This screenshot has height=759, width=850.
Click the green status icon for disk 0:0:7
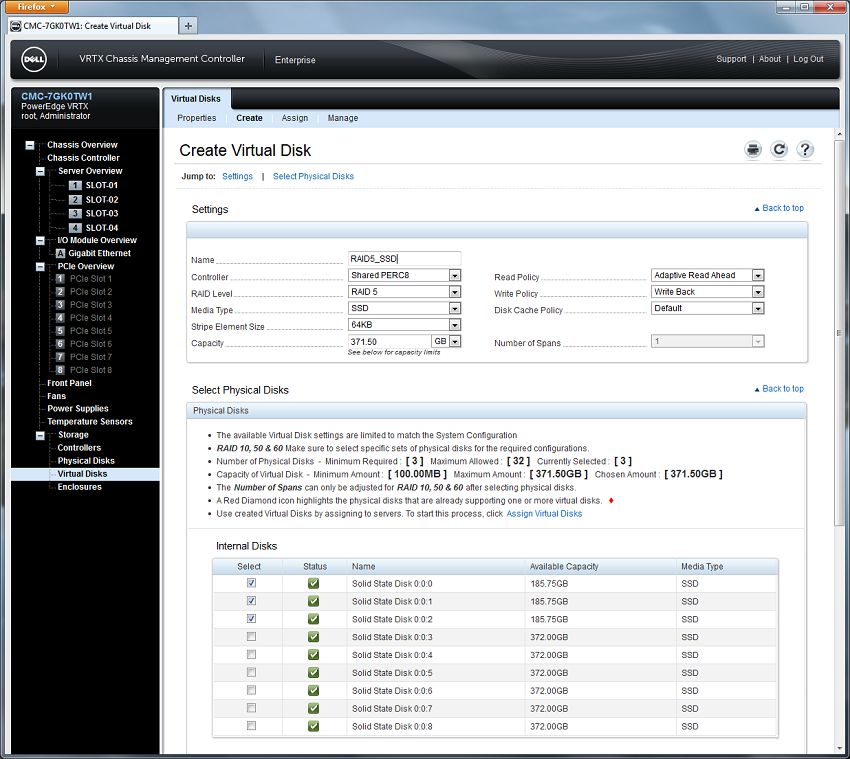pyautogui.click(x=313, y=708)
